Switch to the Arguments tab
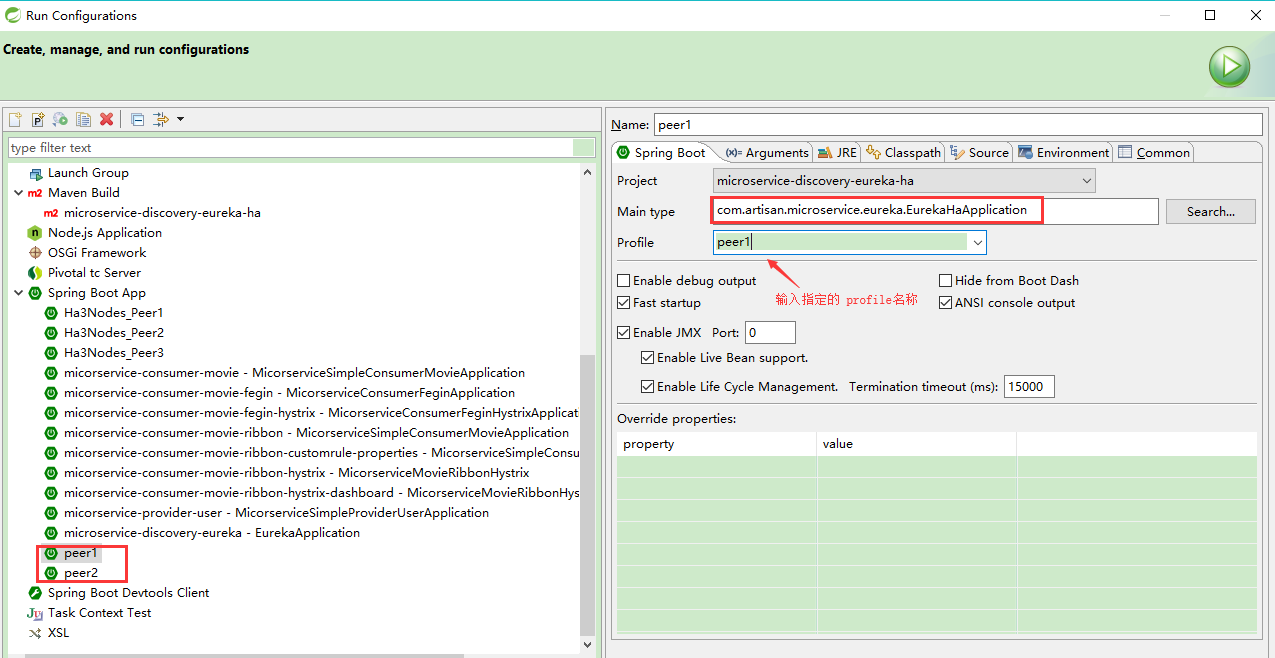Image resolution: width=1275 pixels, height=658 pixels. pyautogui.click(x=766, y=152)
